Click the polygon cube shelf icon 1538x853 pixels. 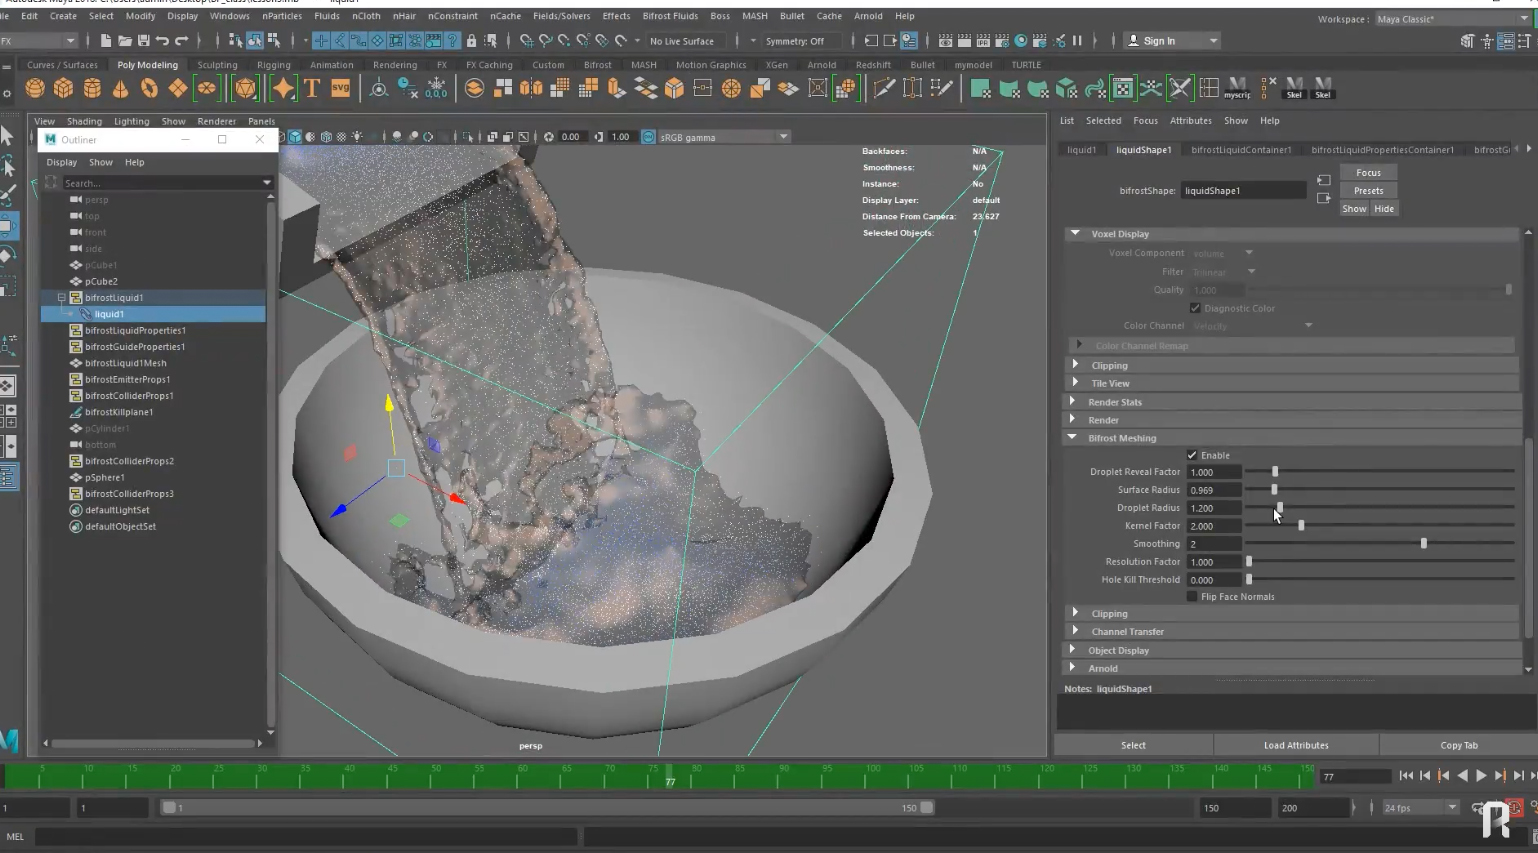click(x=63, y=89)
